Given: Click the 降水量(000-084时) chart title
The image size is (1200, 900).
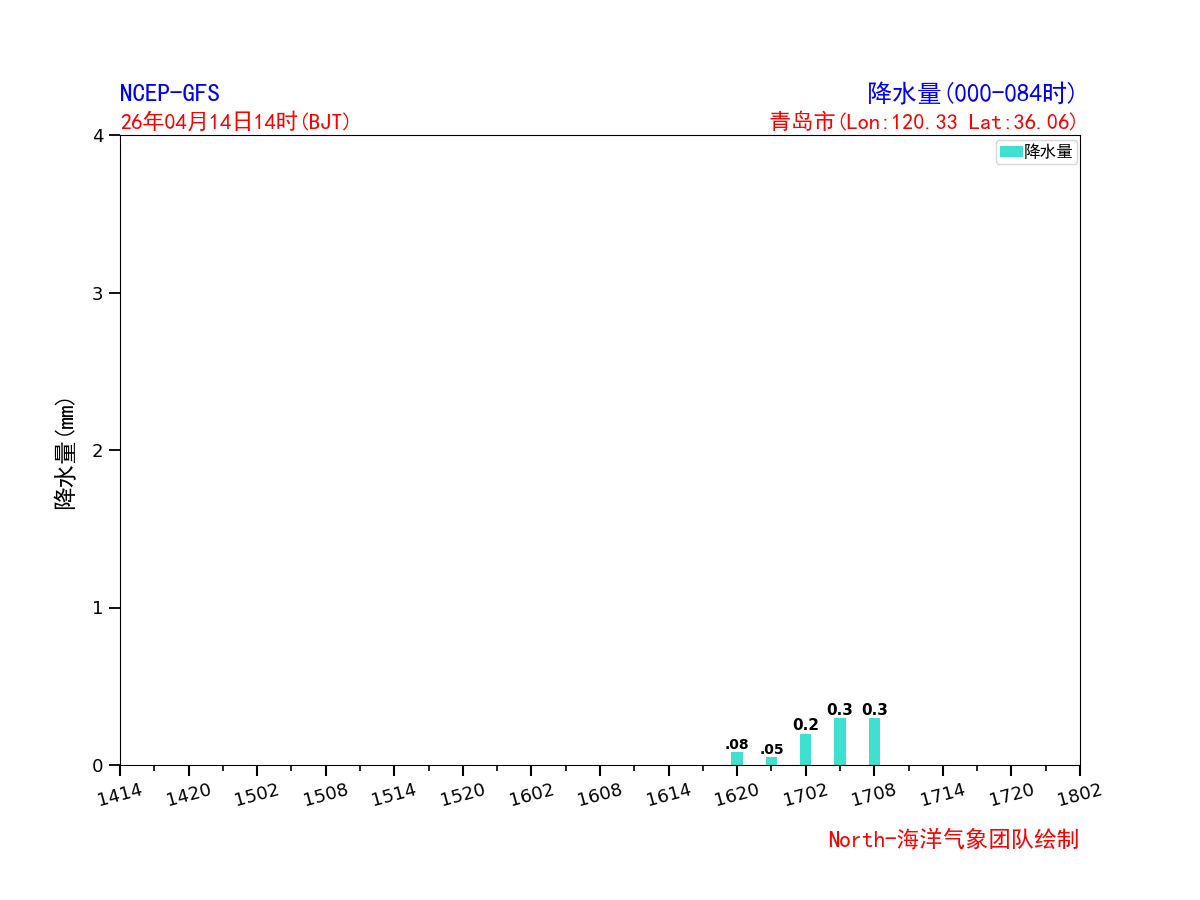Looking at the screenshot, I should (971, 94).
